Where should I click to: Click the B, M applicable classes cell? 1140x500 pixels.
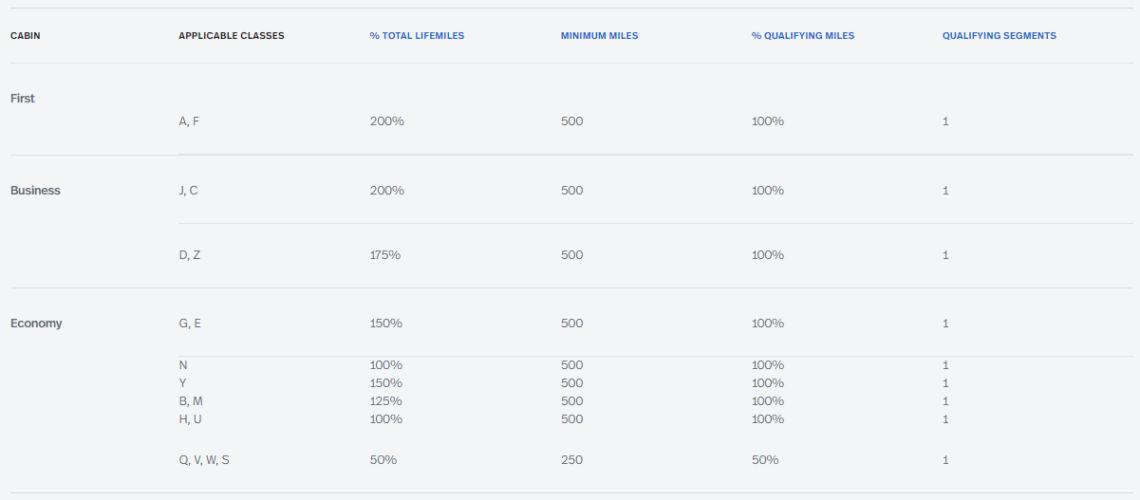190,401
